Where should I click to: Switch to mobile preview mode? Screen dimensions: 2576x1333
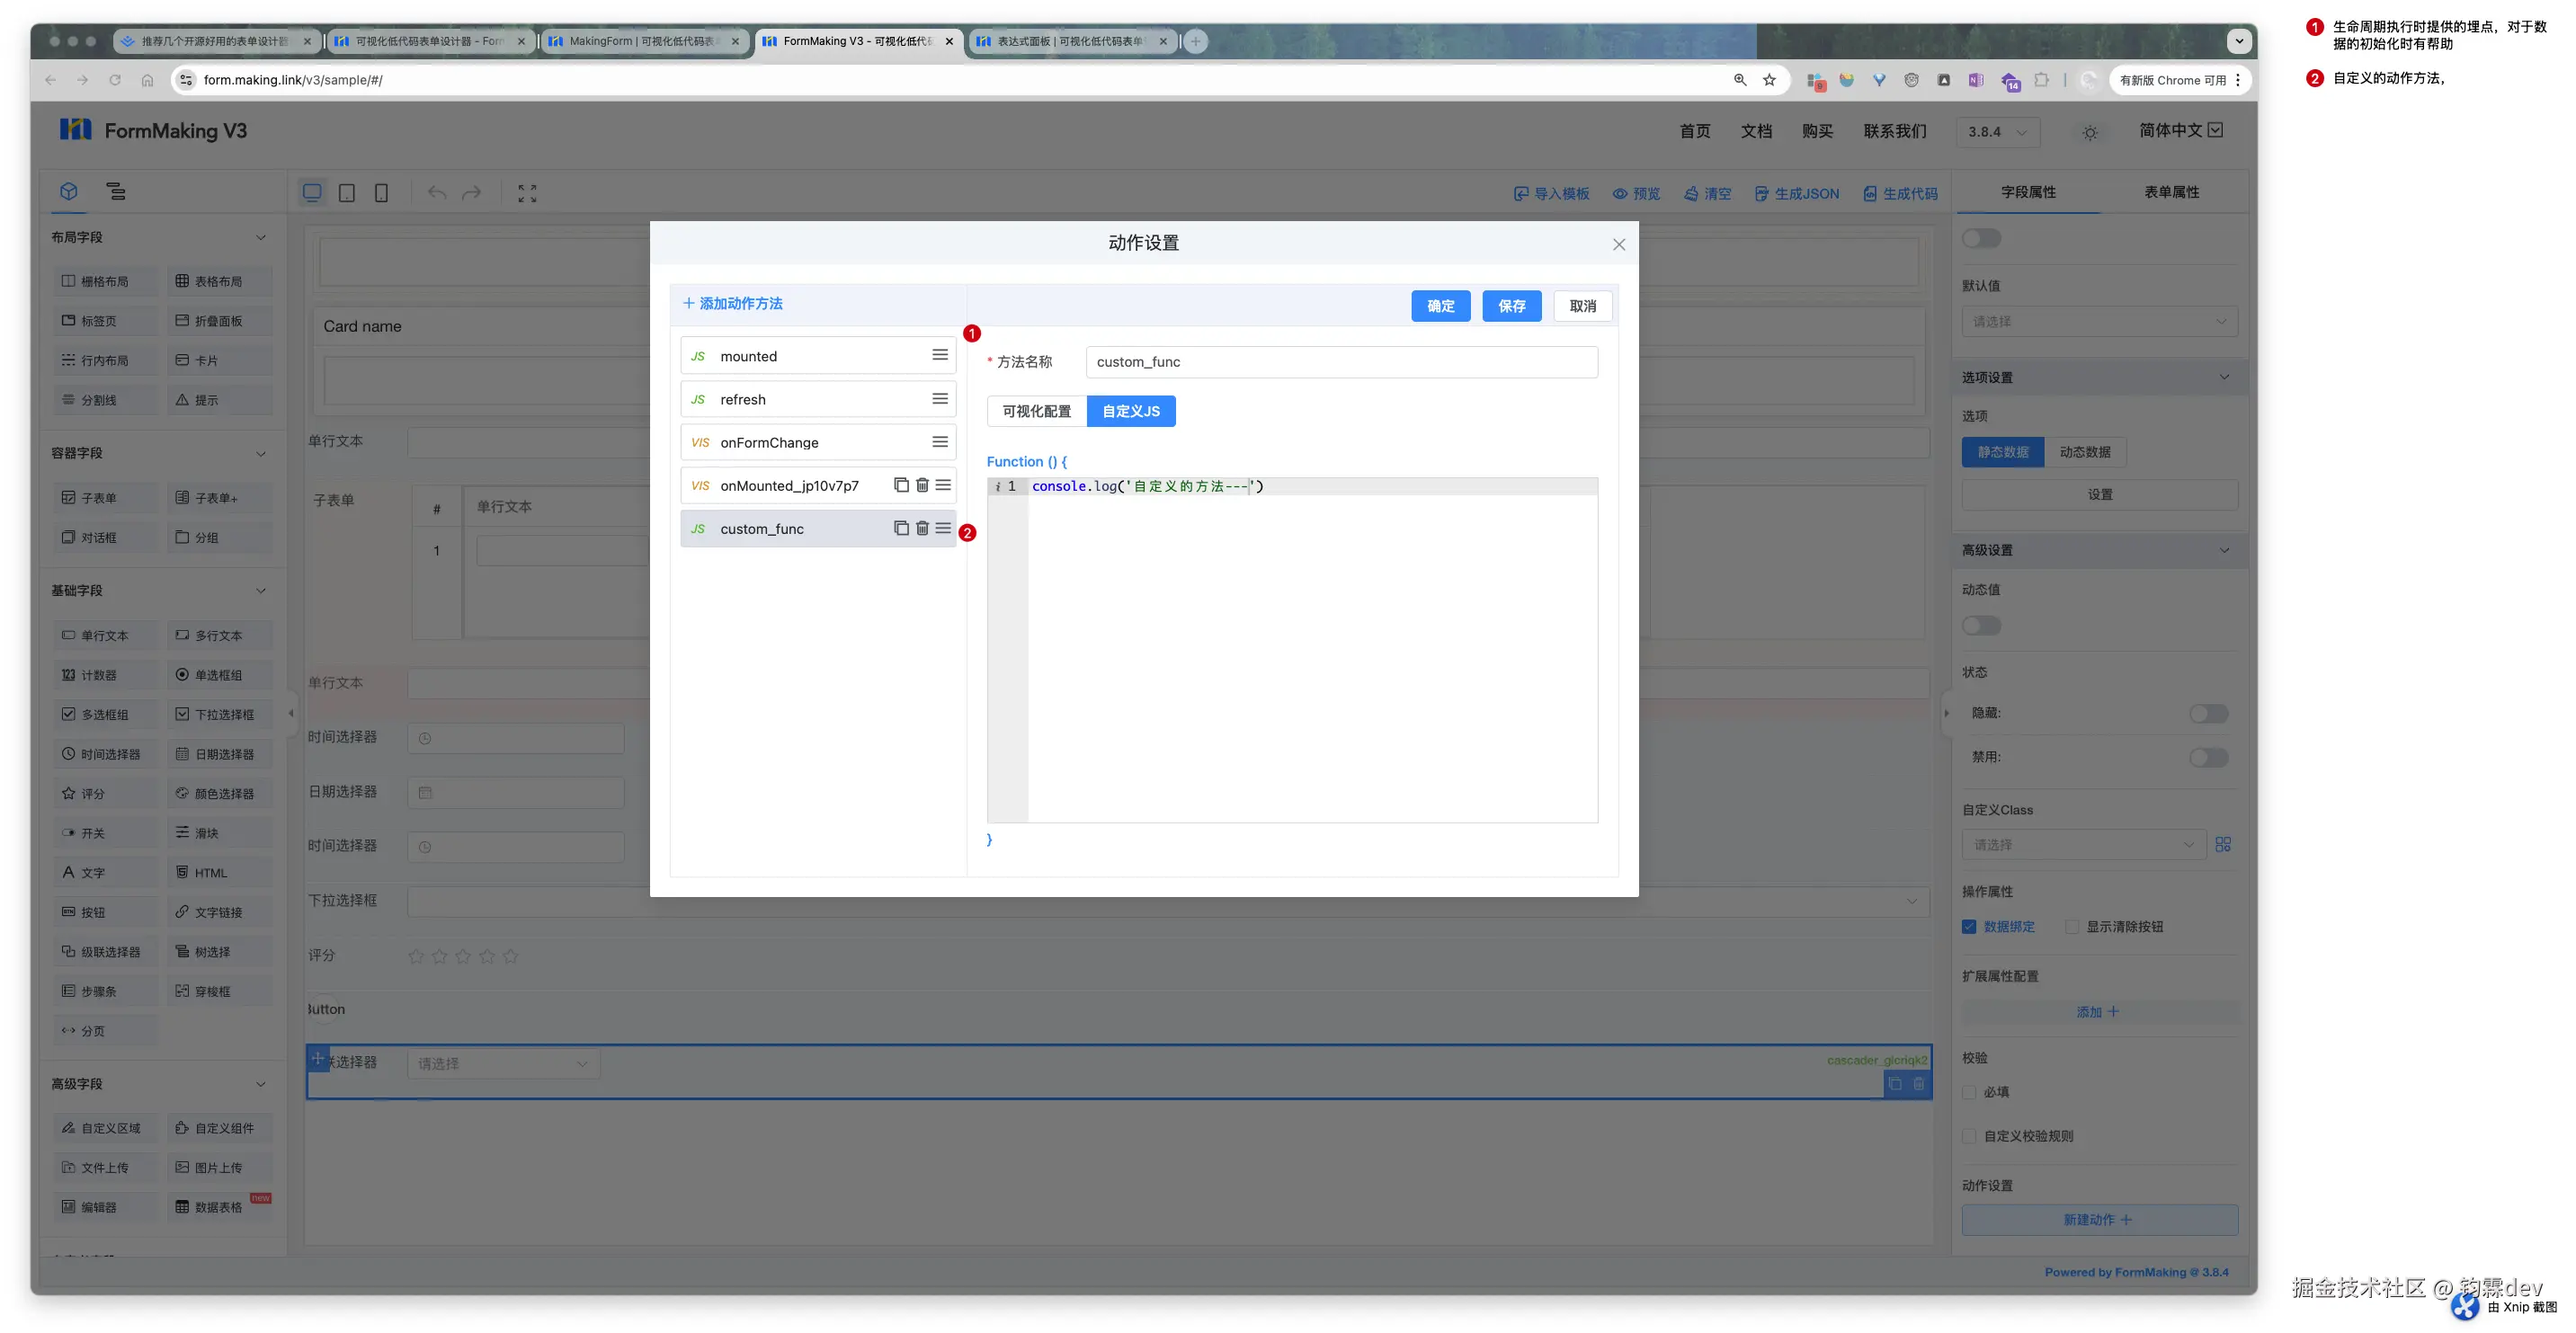click(x=381, y=193)
